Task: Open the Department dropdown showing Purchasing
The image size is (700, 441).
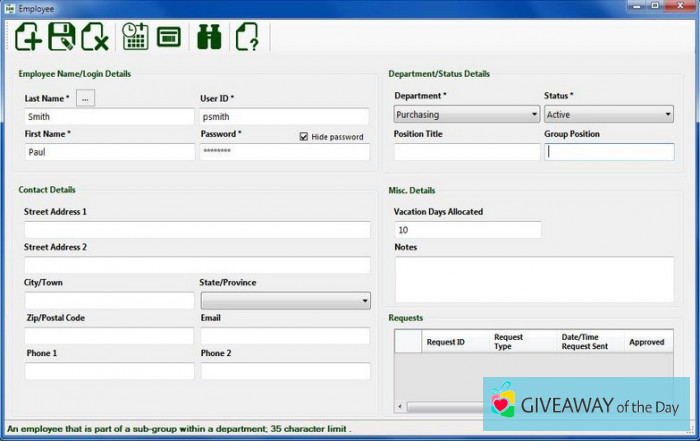Action: tap(466, 115)
